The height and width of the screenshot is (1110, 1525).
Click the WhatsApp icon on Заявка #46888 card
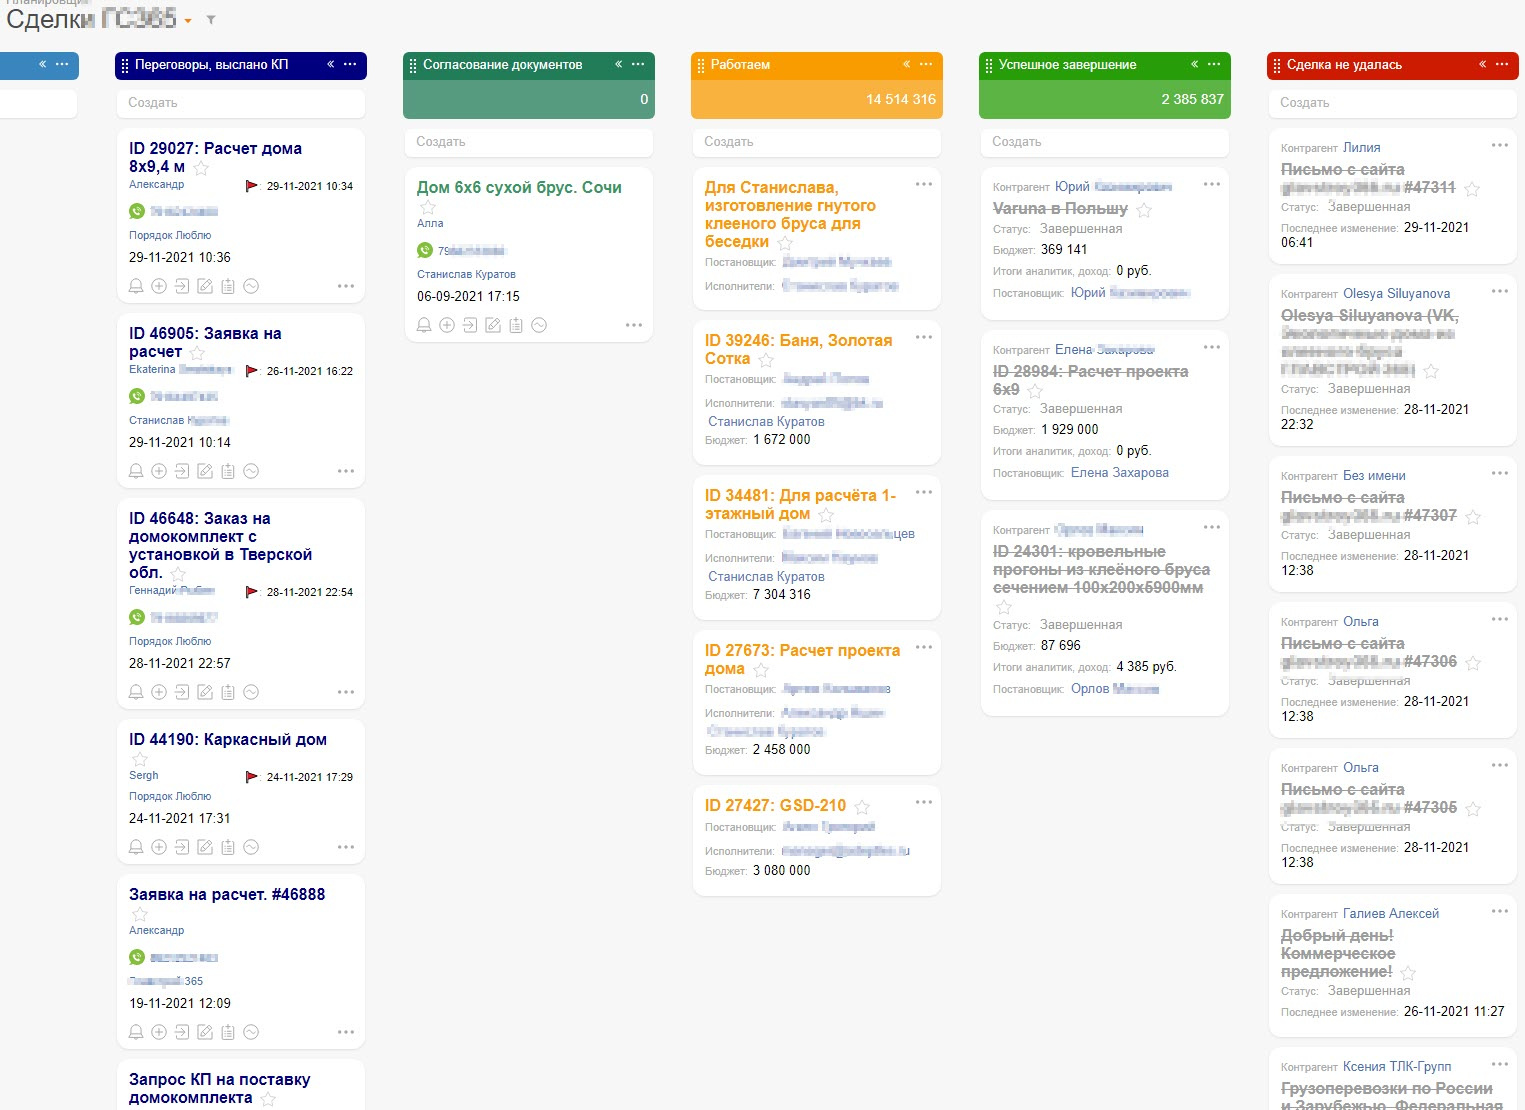pyautogui.click(x=137, y=957)
